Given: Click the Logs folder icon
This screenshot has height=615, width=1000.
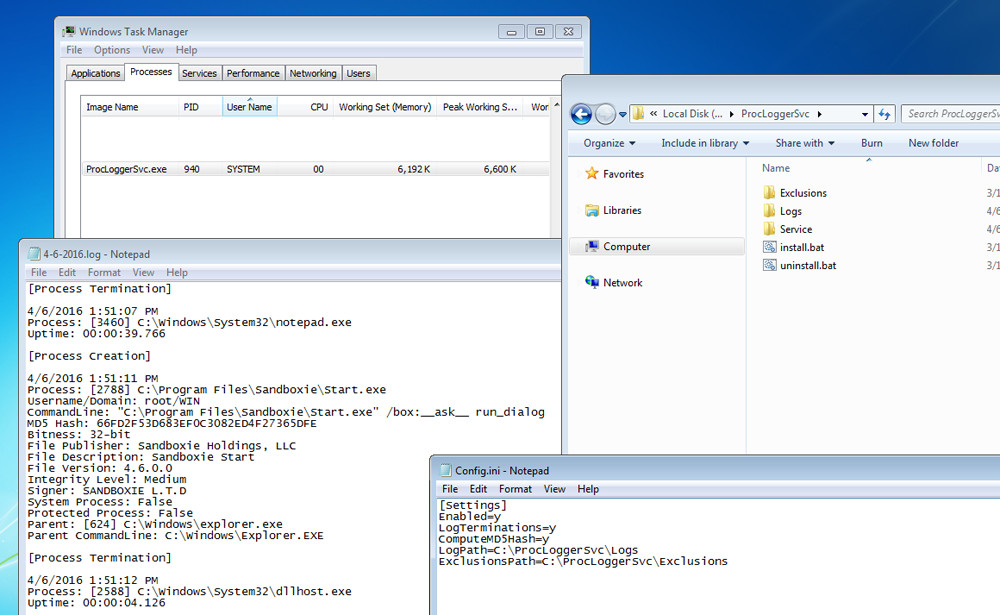Looking at the screenshot, I should [x=769, y=211].
